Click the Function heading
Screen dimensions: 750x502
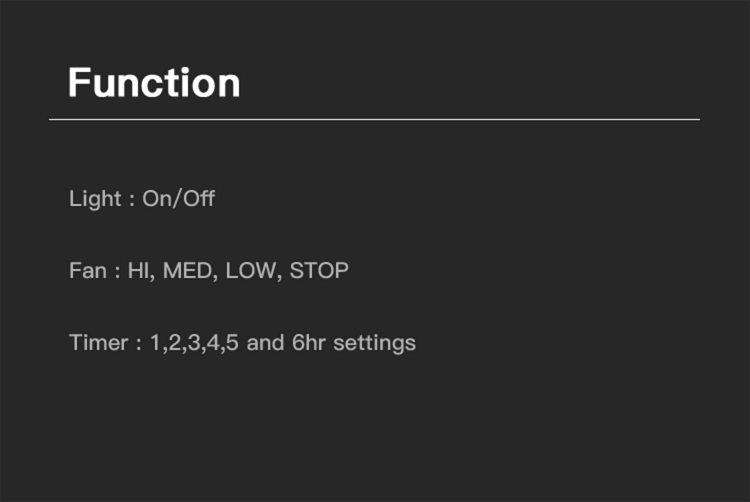coord(154,83)
